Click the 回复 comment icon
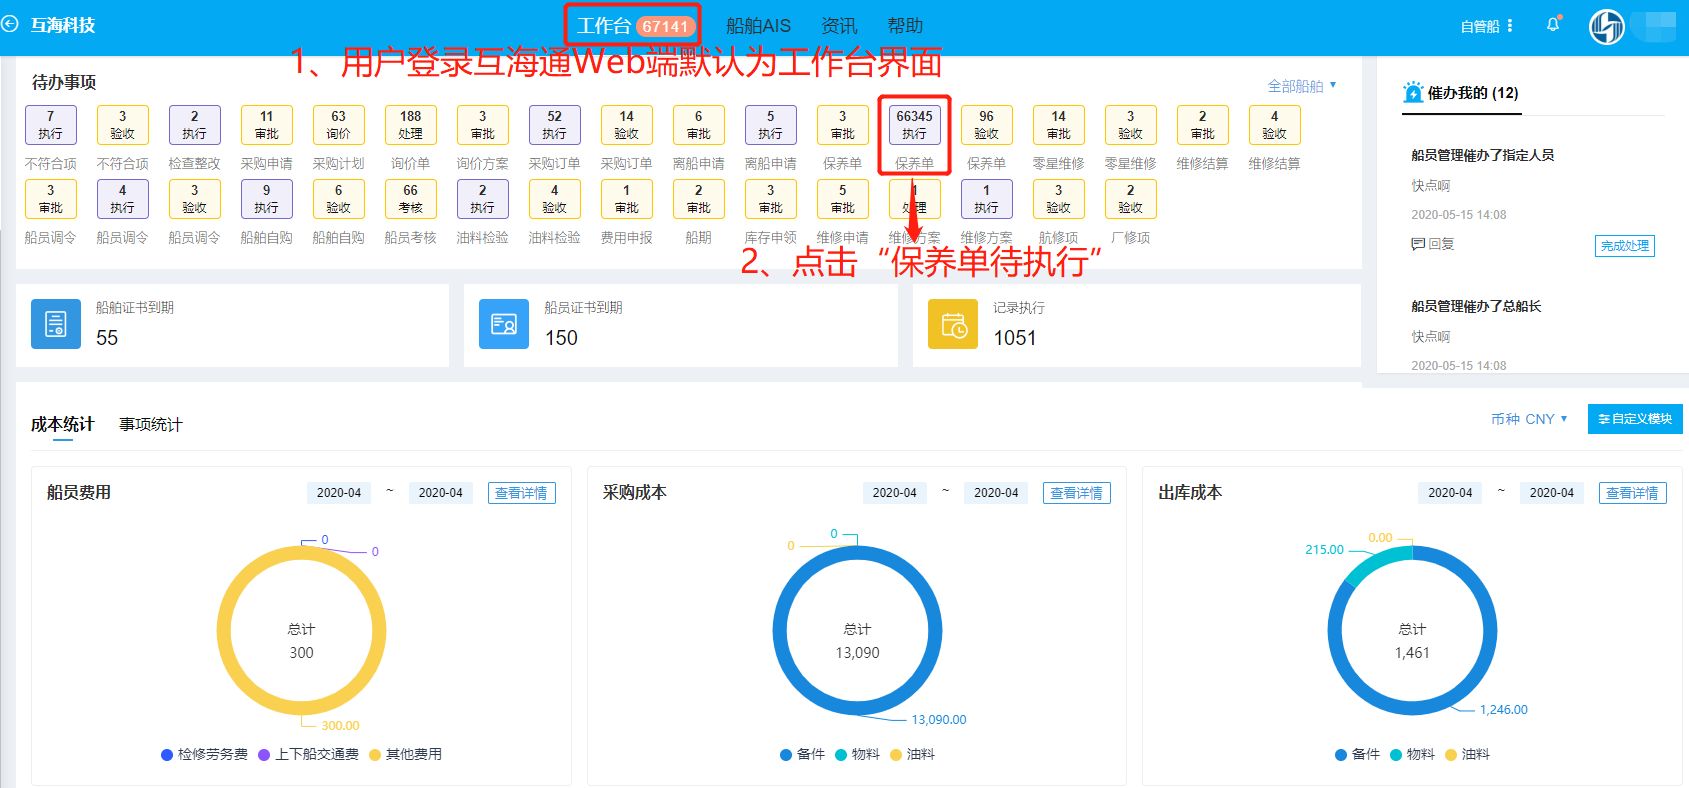This screenshot has height=788, width=1689. [x=1418, y=244]
